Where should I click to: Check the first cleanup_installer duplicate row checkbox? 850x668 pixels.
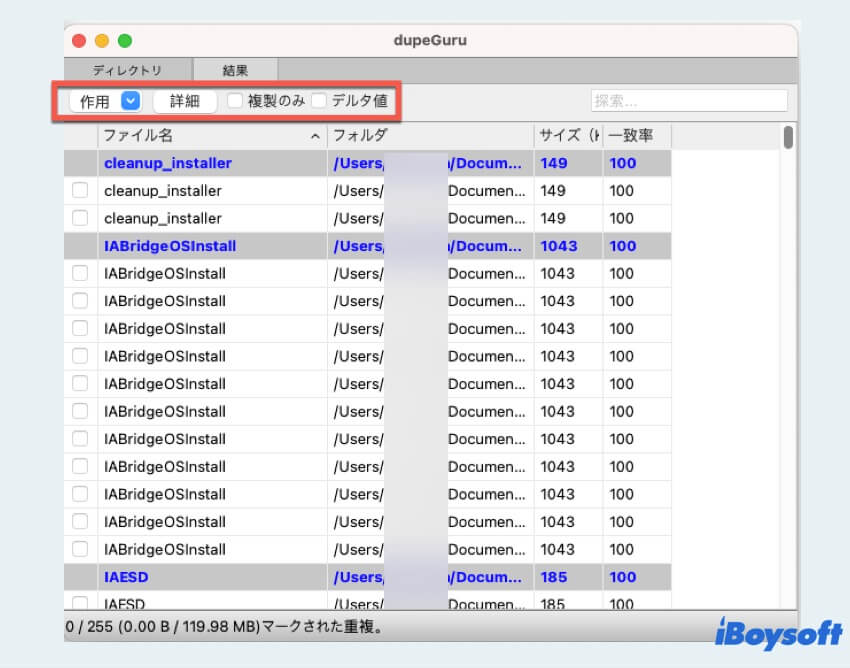tap(79, 190)
